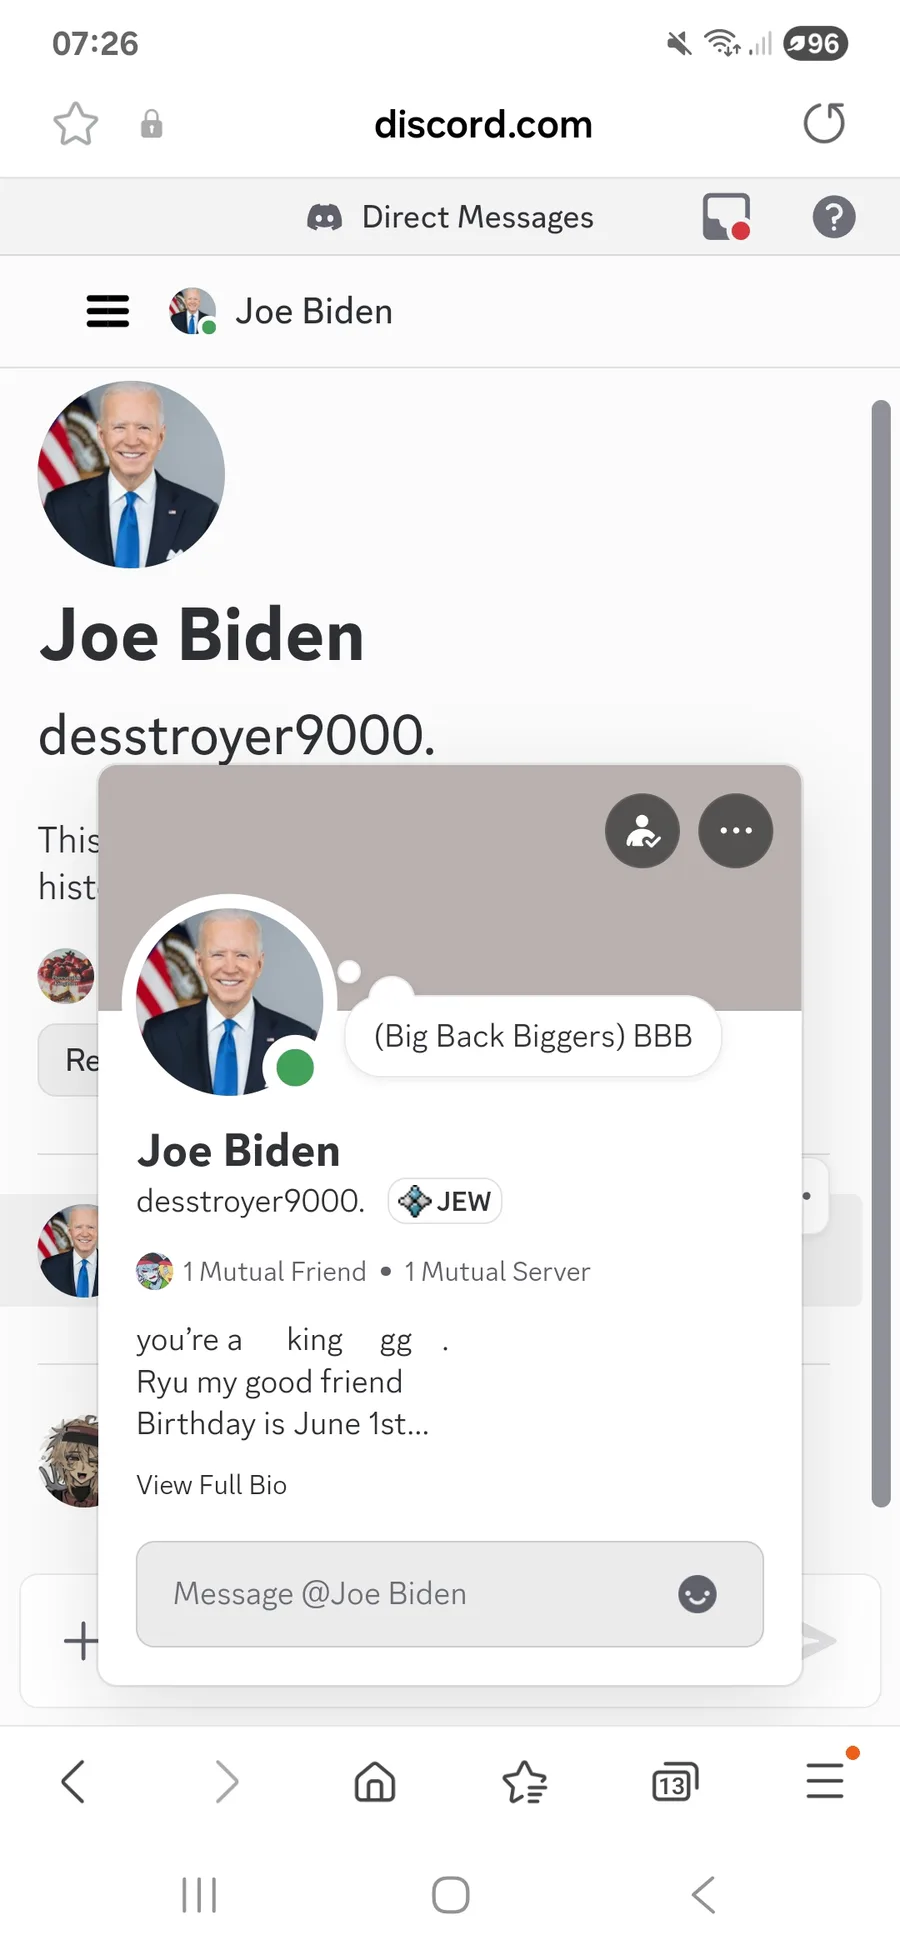
Task: Tap the plus attachment button
Action: (x=81, y=1640)
